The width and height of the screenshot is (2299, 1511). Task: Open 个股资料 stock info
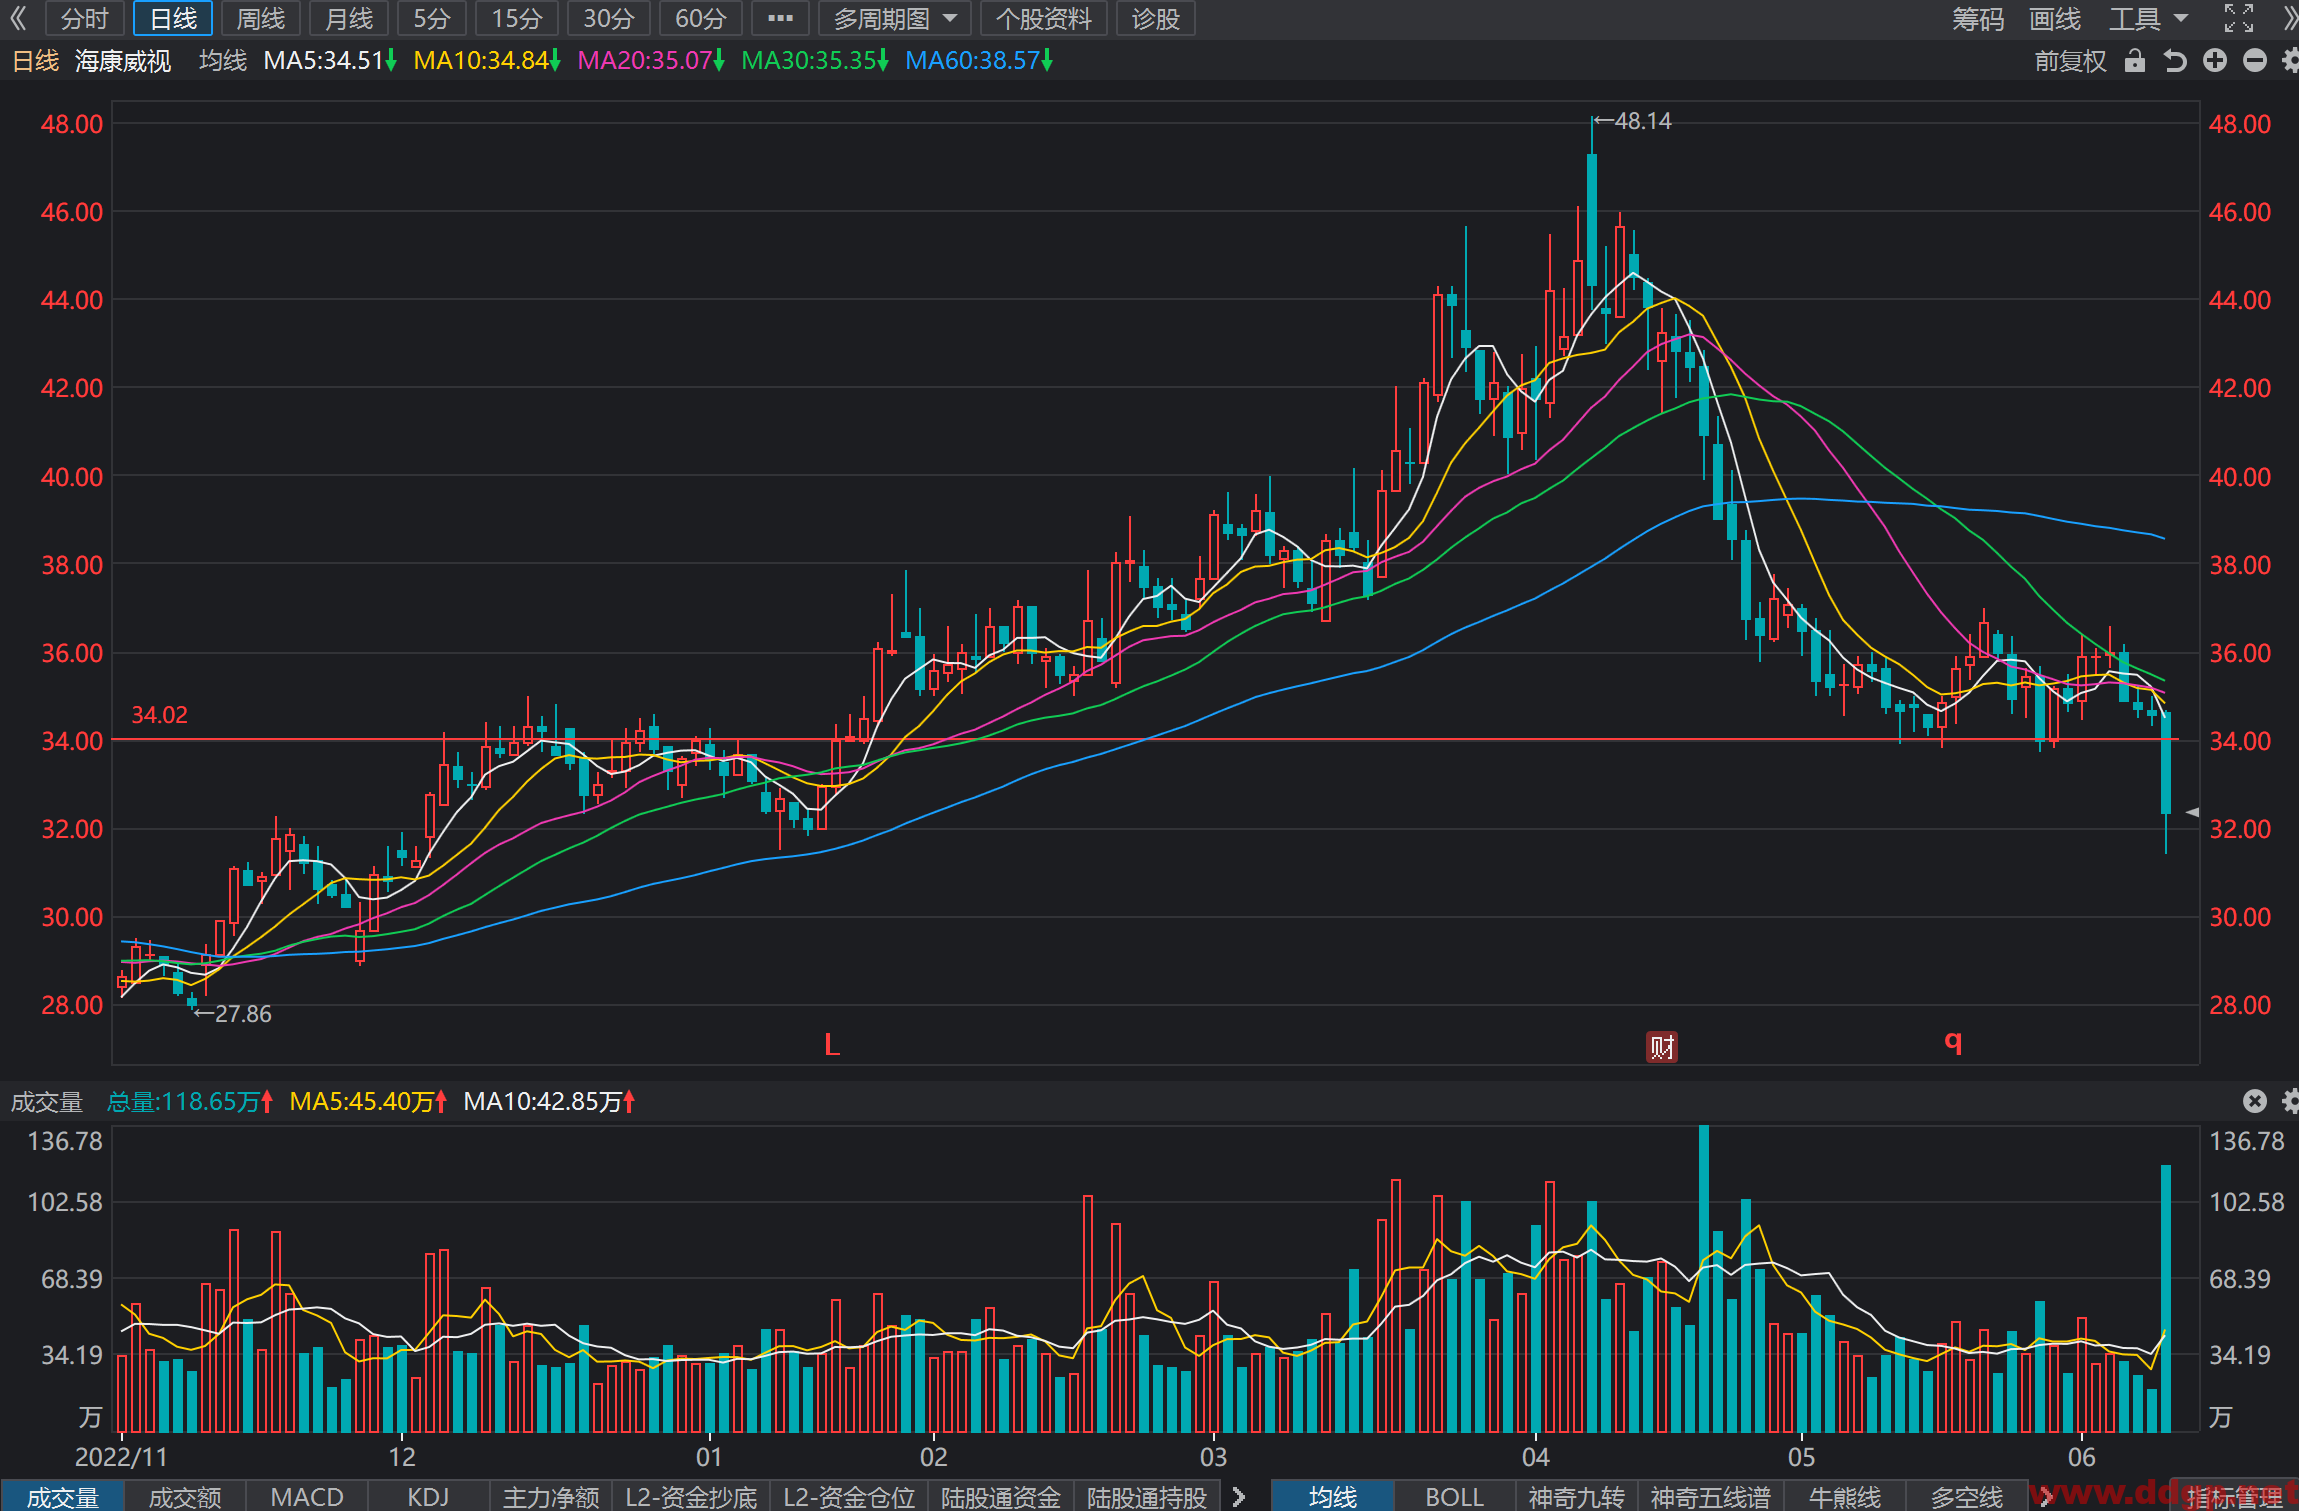(x=1043, y=18)
